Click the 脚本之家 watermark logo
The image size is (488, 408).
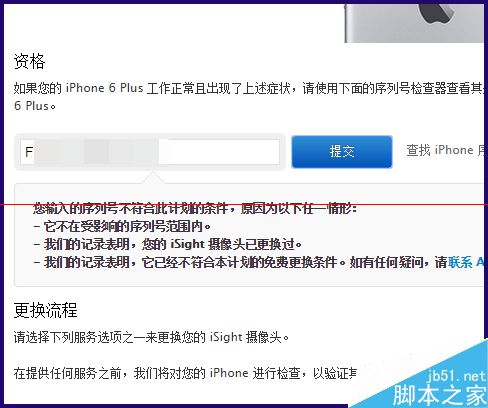click(x=439, y=395)
